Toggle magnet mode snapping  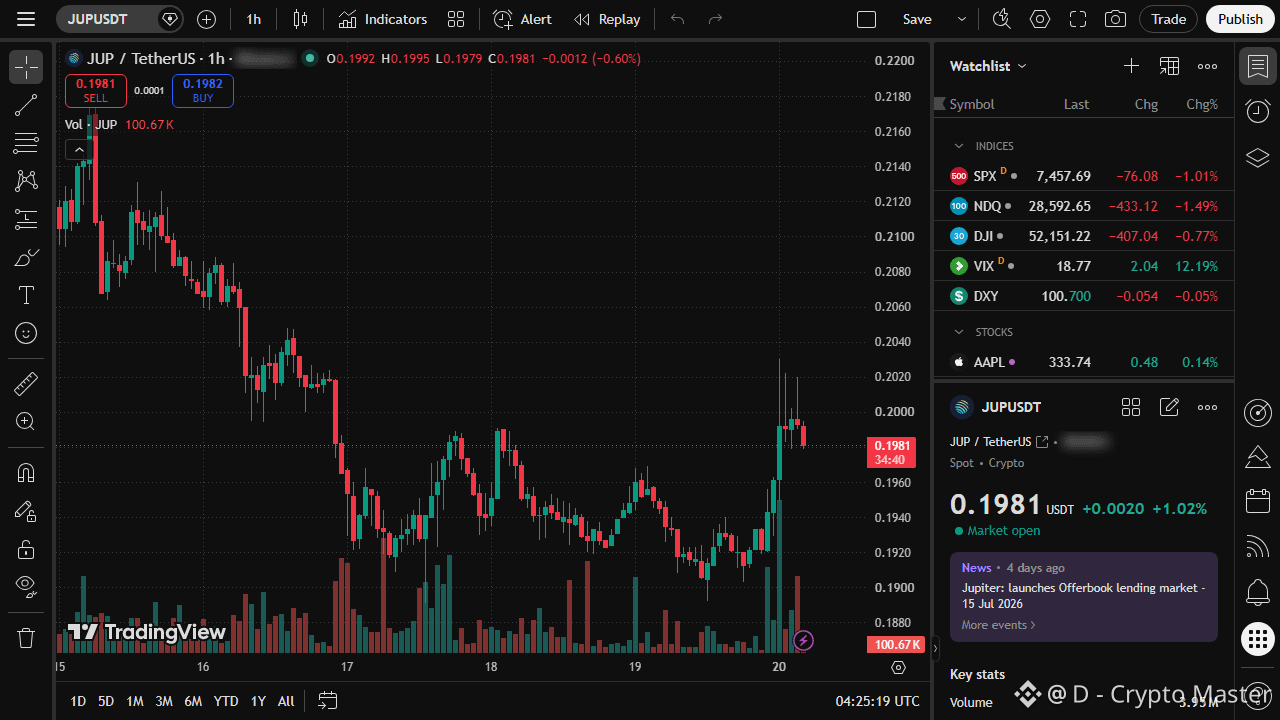coord(26,473)
